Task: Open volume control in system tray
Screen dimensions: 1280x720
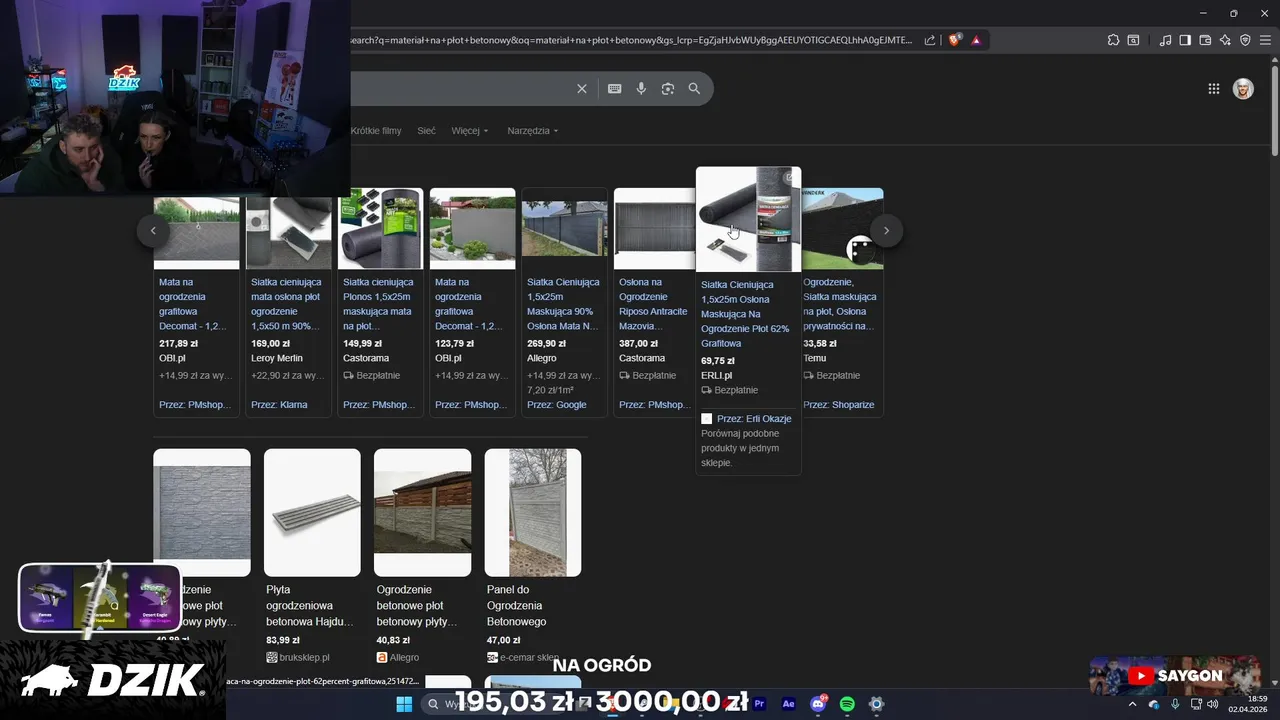Action: coord(1212,704)
